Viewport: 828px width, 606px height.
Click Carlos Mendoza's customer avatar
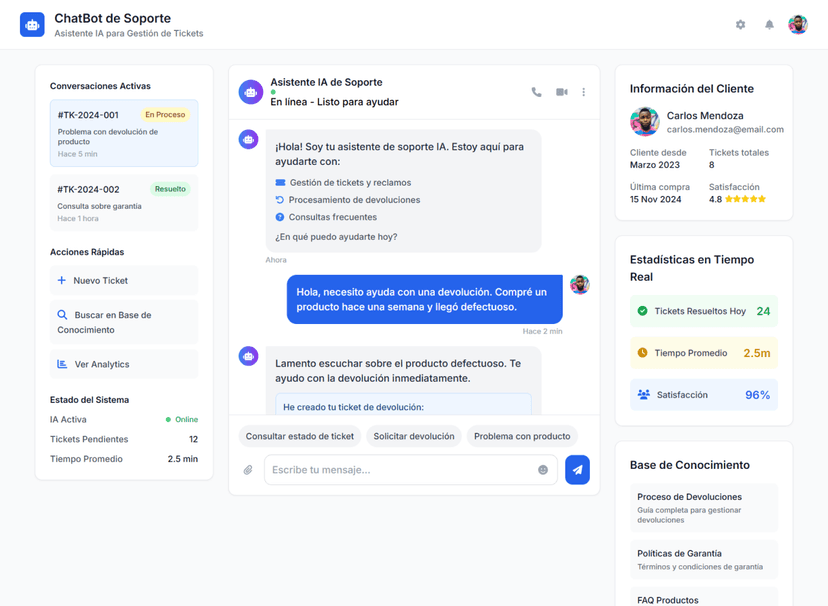click(644, 122)
